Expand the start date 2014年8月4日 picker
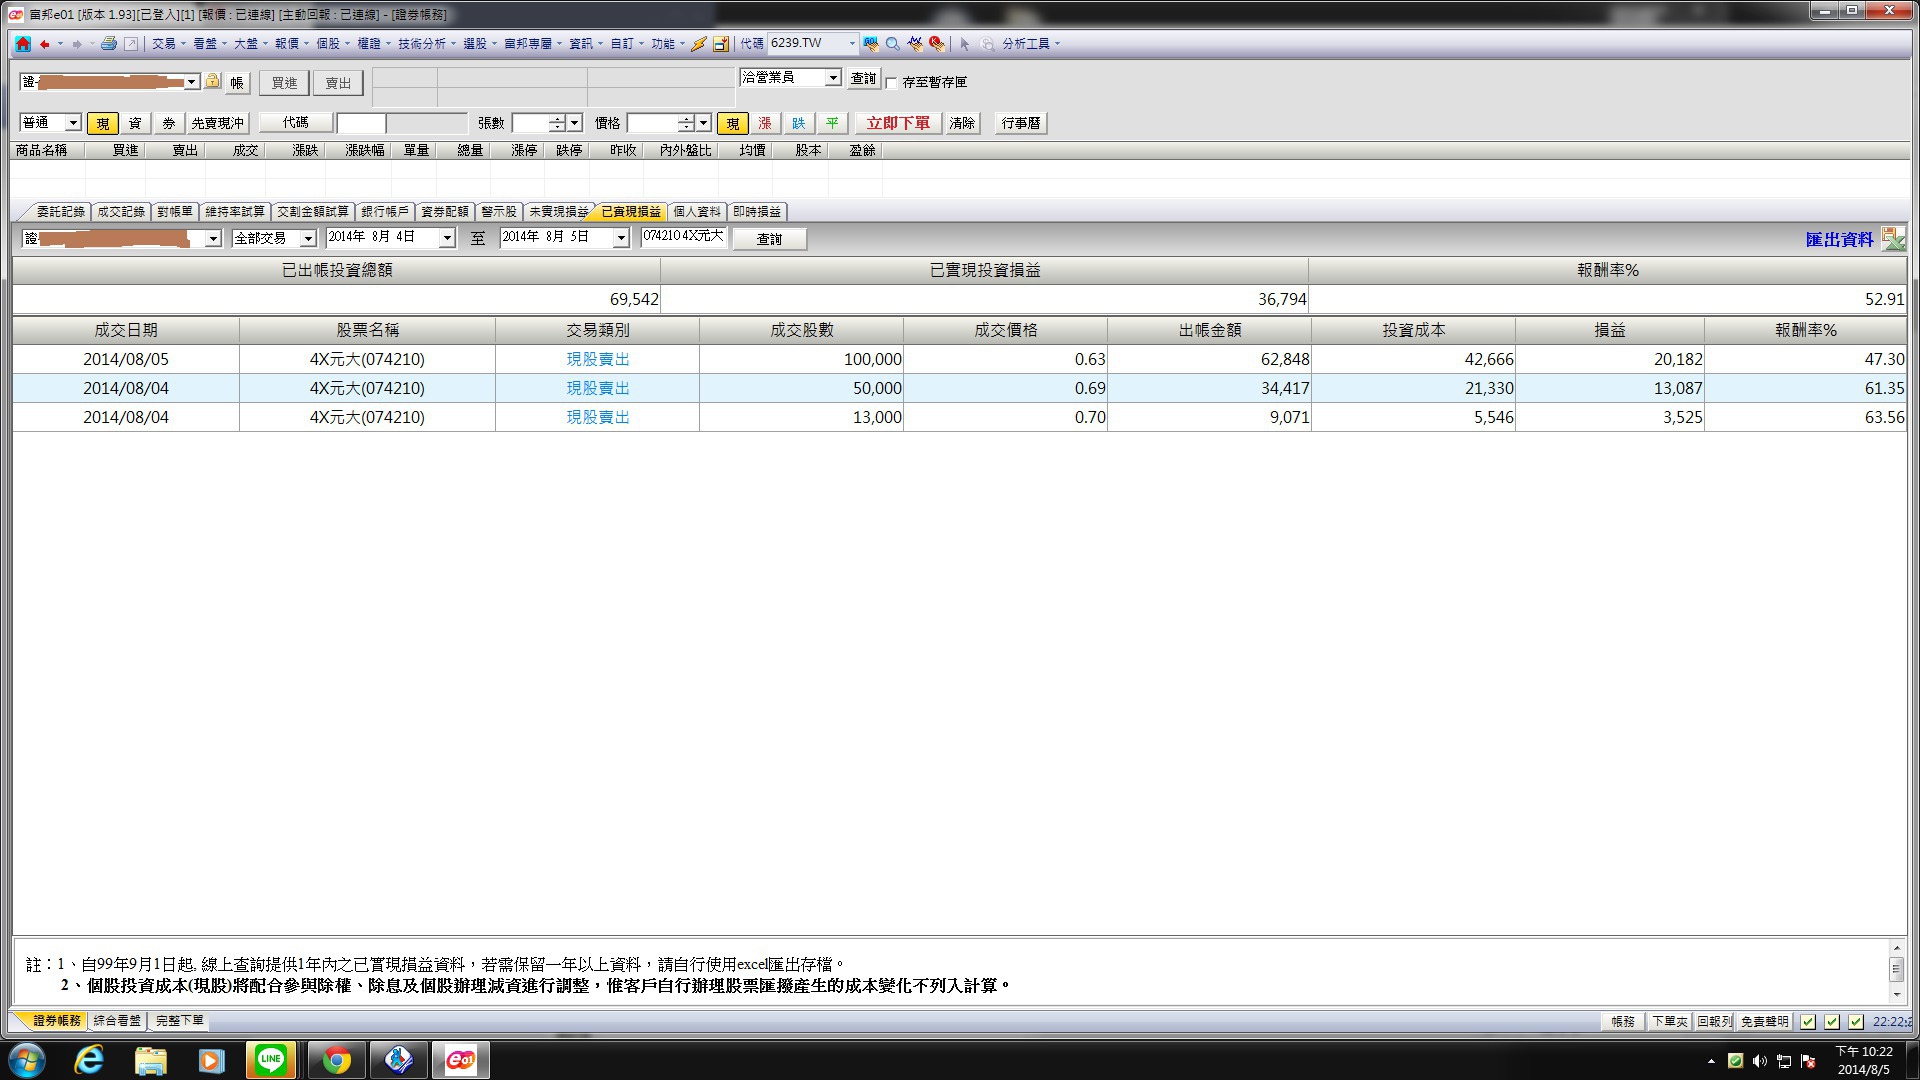The height and width of the screenshot is (1080, 1920). coord(447,237)
